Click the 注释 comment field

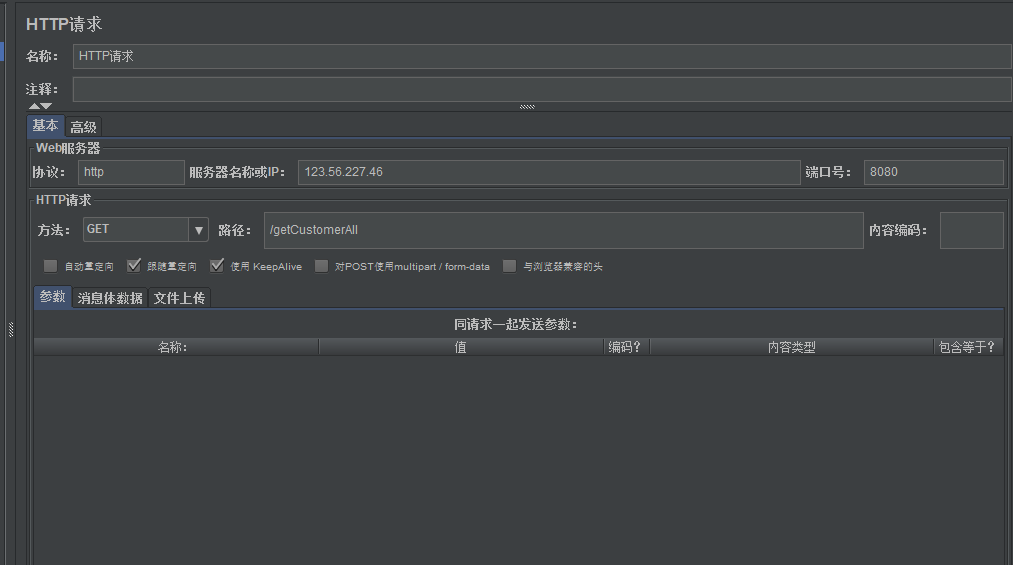click(x=541, y=89)
